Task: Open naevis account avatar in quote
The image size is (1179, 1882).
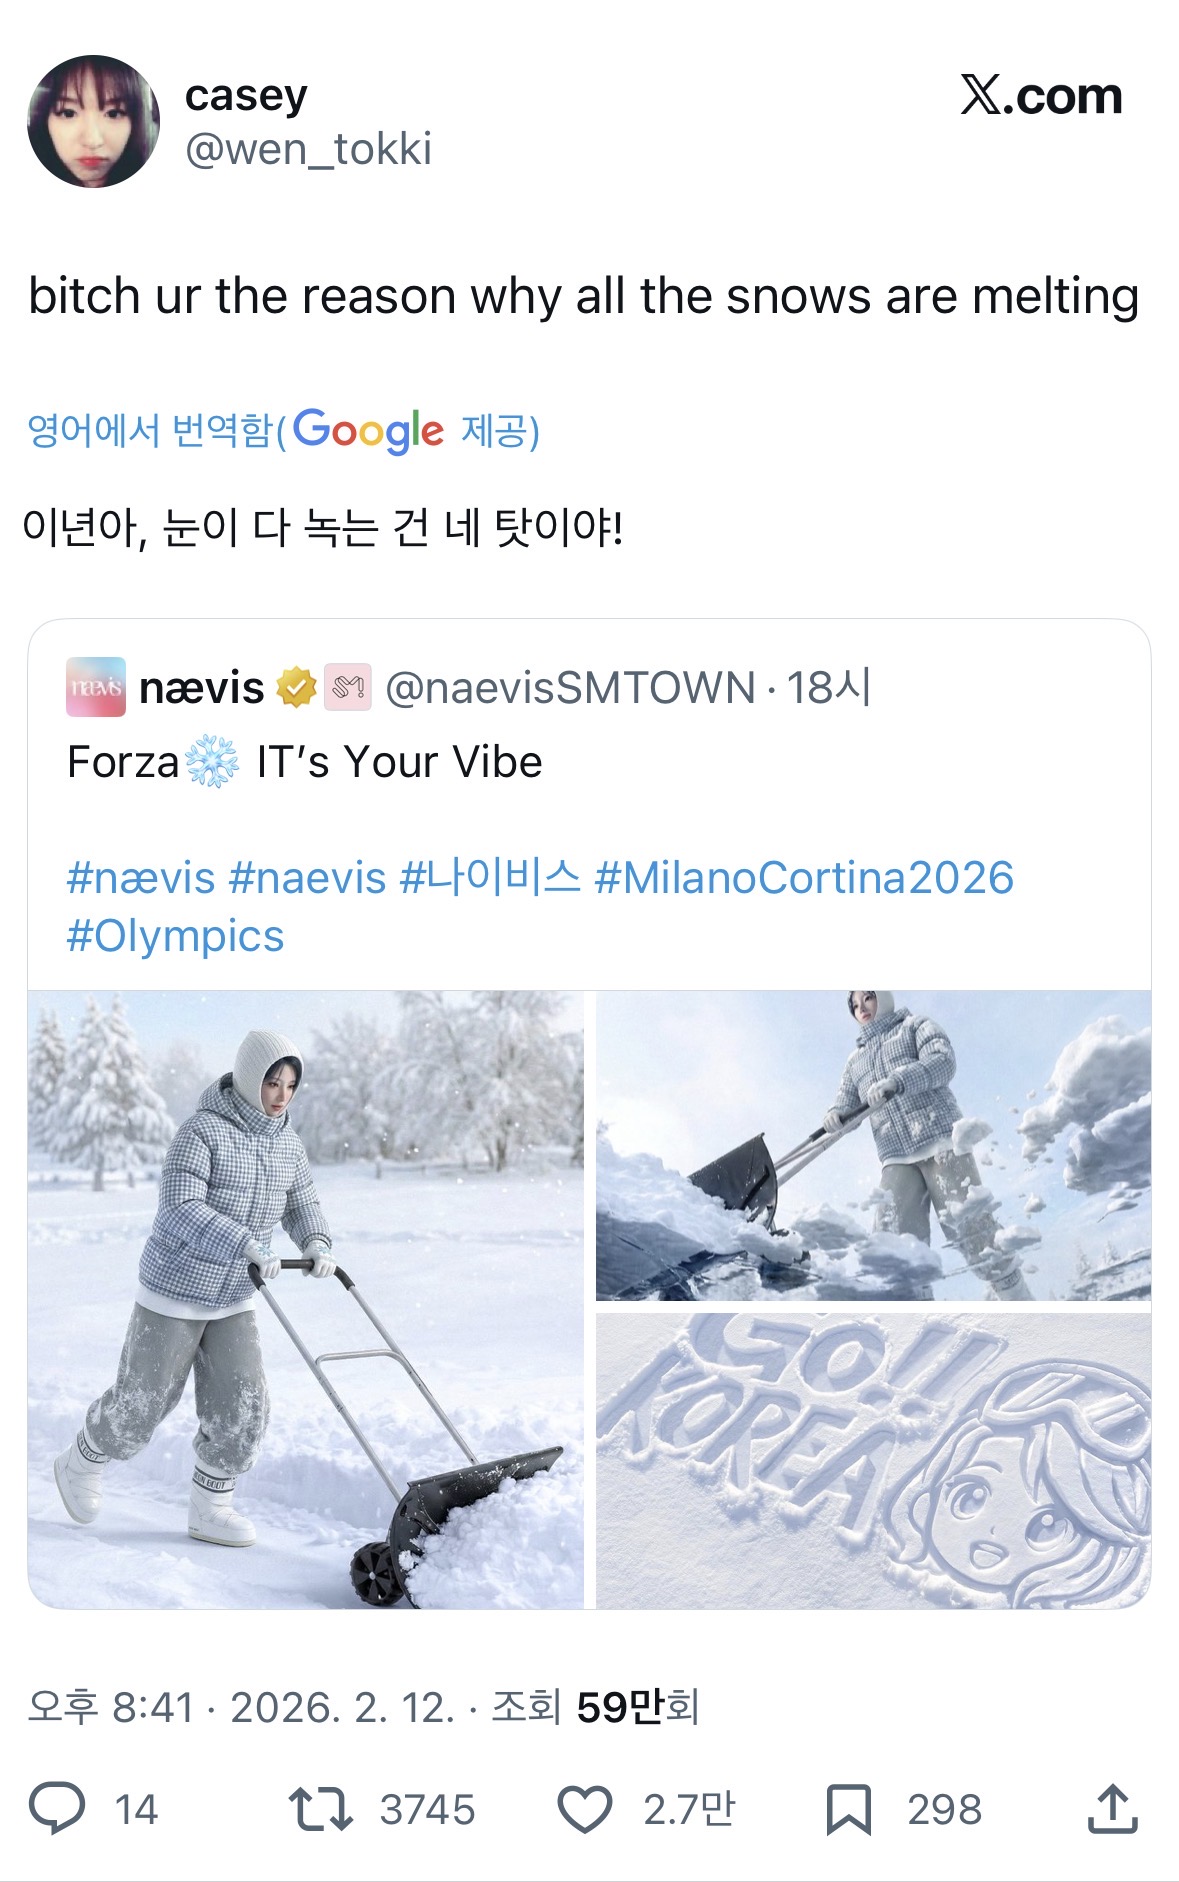Action: [x=96, y=688]
